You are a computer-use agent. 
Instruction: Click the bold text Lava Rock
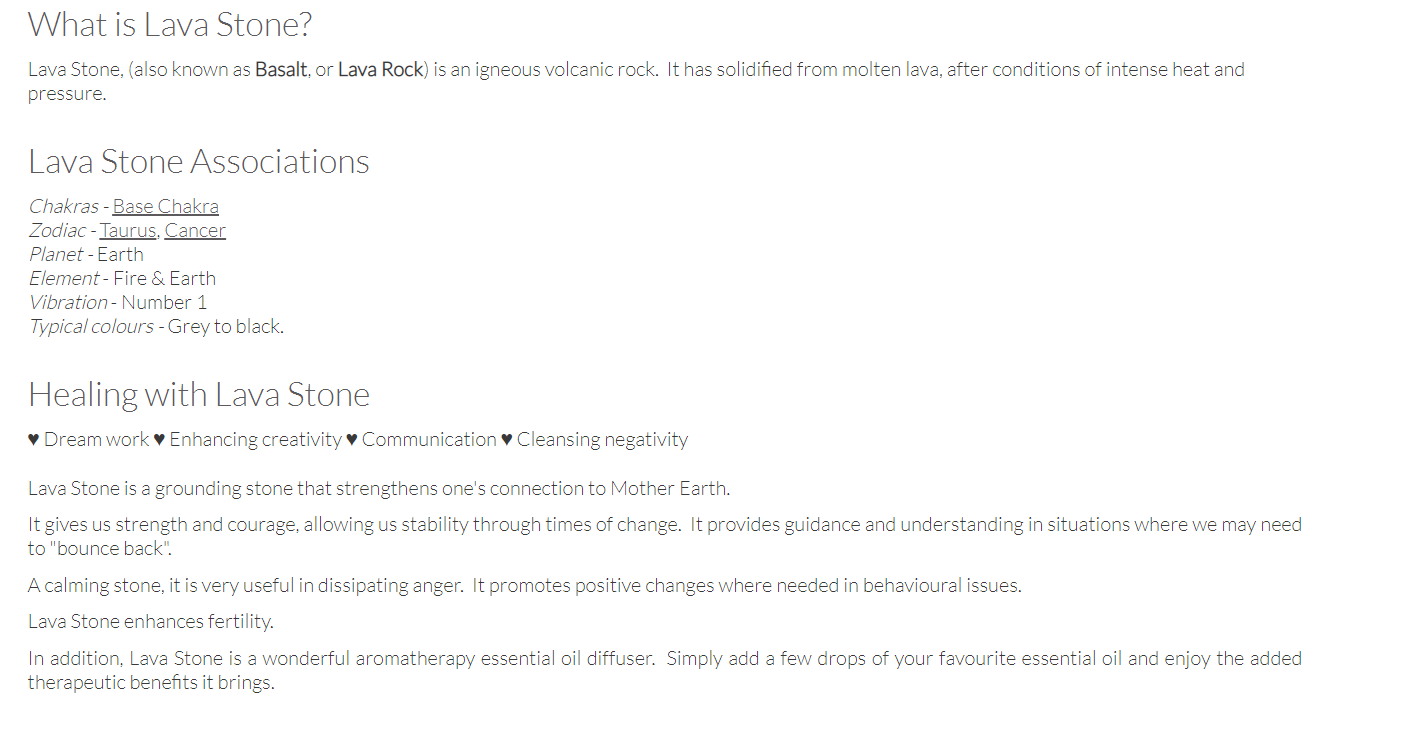click(381, 70)
